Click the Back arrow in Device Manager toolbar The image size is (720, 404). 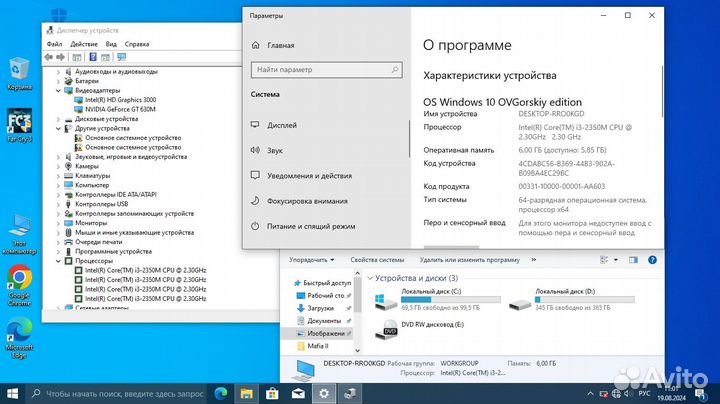click(49, 57)
